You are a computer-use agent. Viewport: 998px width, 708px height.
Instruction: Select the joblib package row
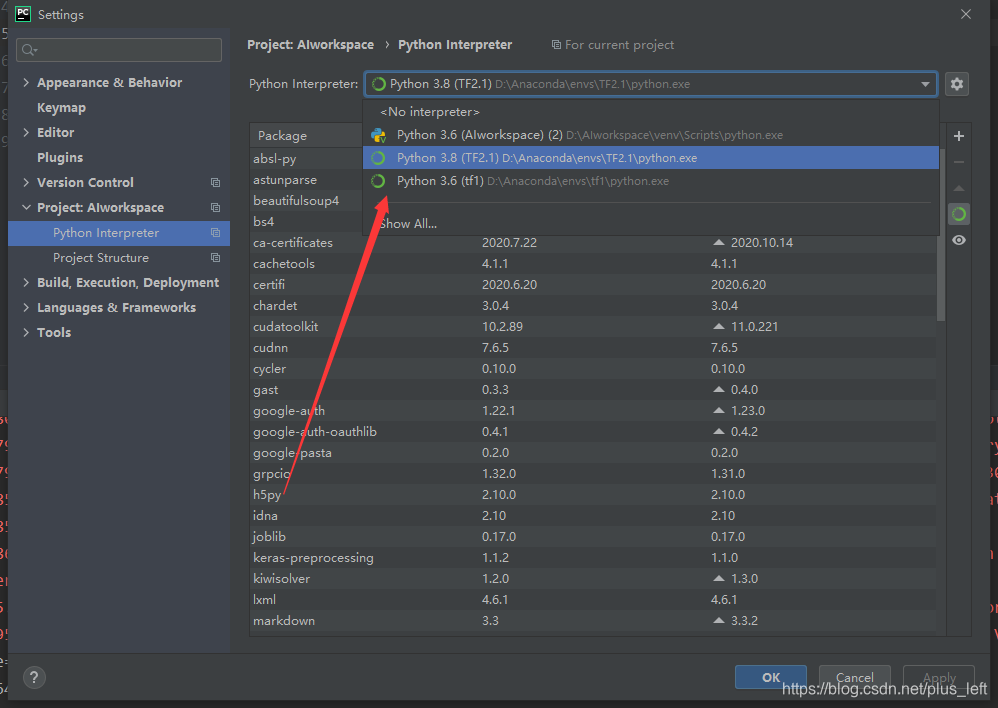(593, 537)
